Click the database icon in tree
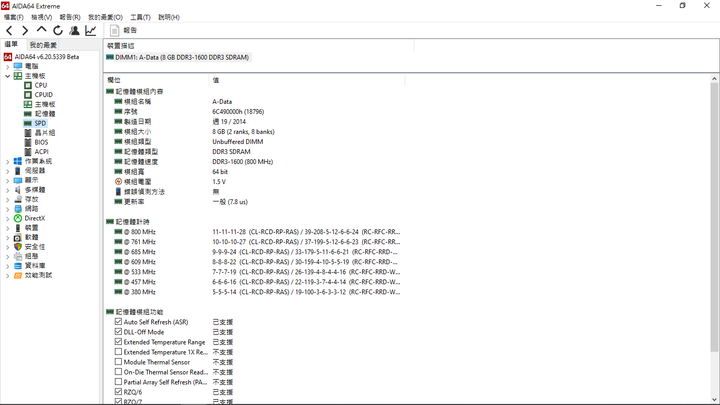720x405 pixels. point(17,266)
